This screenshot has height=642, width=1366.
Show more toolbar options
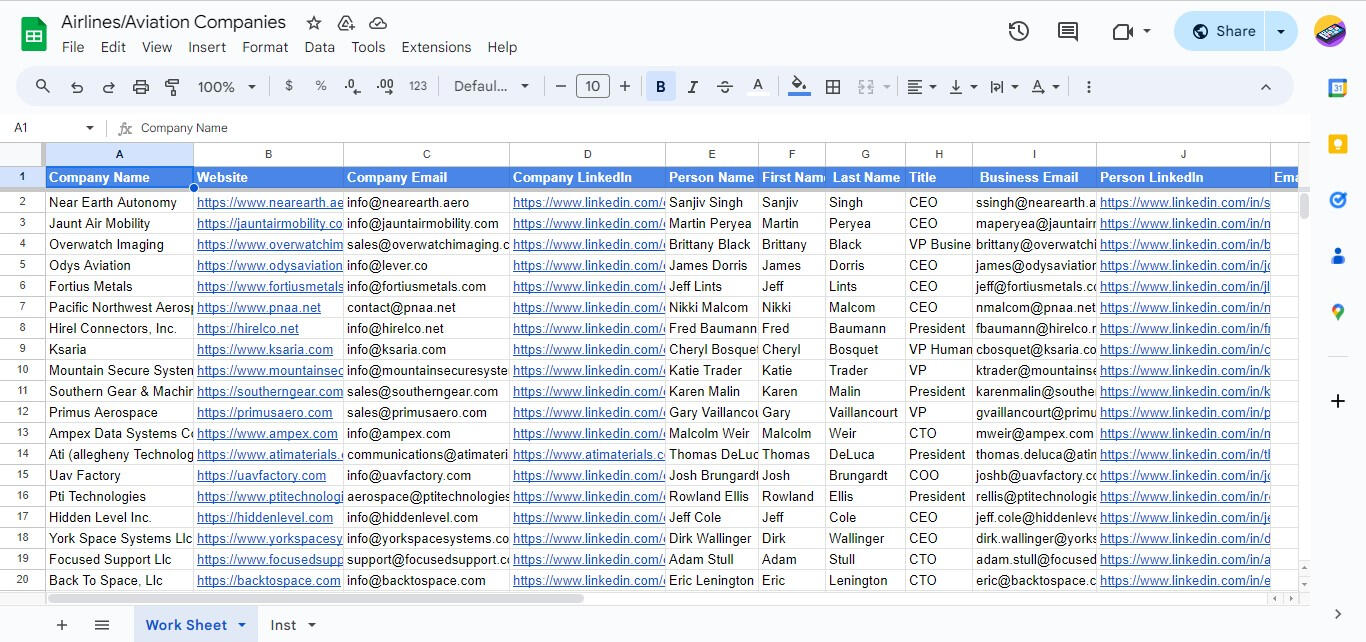point(1089,87)
